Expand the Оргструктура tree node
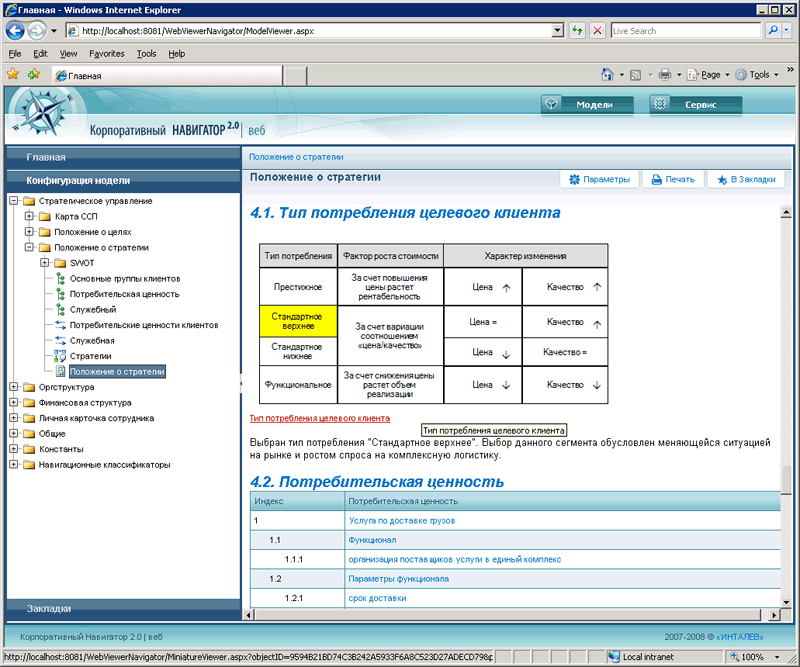Viewport: 800px width, 667px height. pyautogui.click(x=14, y=387)
